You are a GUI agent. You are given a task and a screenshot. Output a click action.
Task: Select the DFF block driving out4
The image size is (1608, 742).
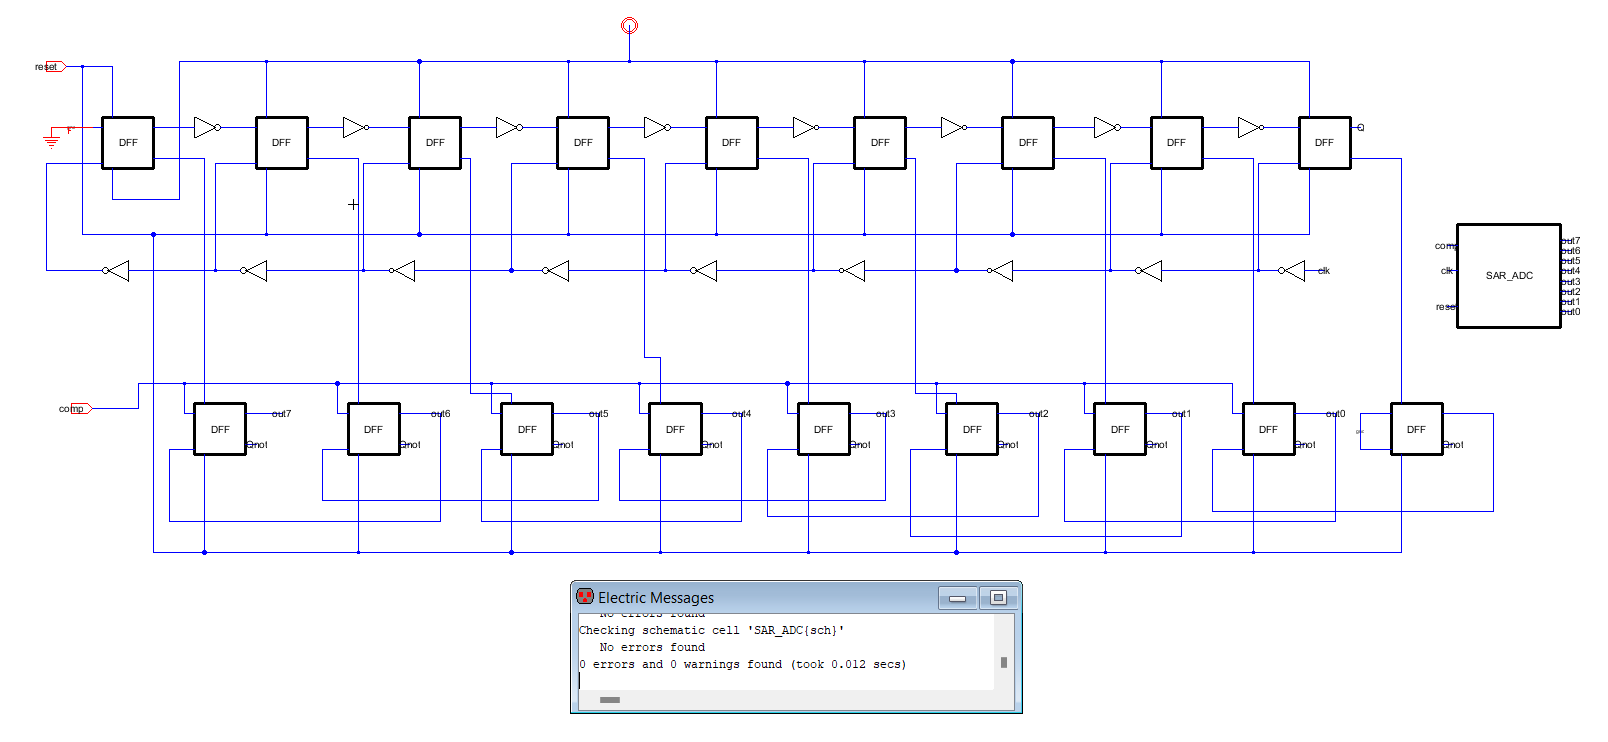(x=675, y=429)
